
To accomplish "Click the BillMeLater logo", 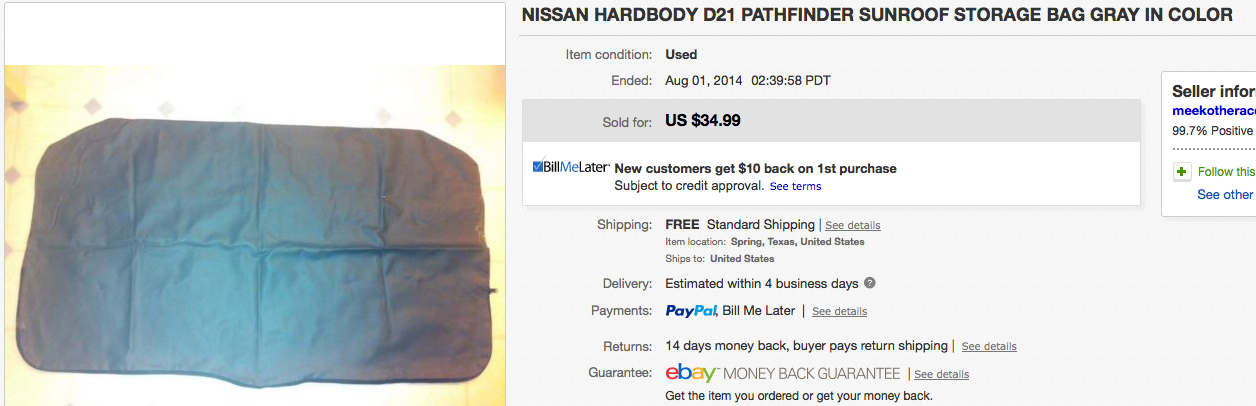I will coord(571,167).
